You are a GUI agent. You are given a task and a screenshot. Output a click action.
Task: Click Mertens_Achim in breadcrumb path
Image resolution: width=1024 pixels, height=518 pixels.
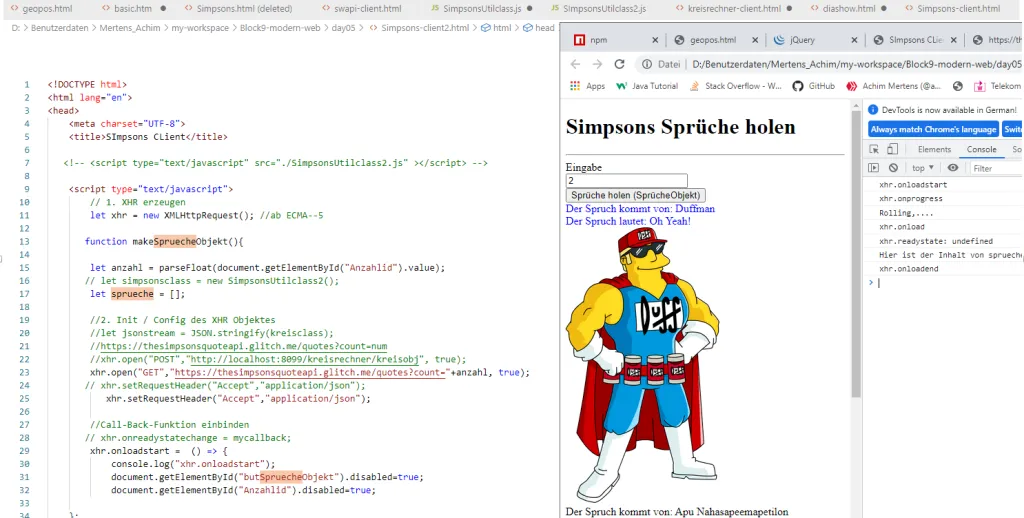tap(130, 28)
